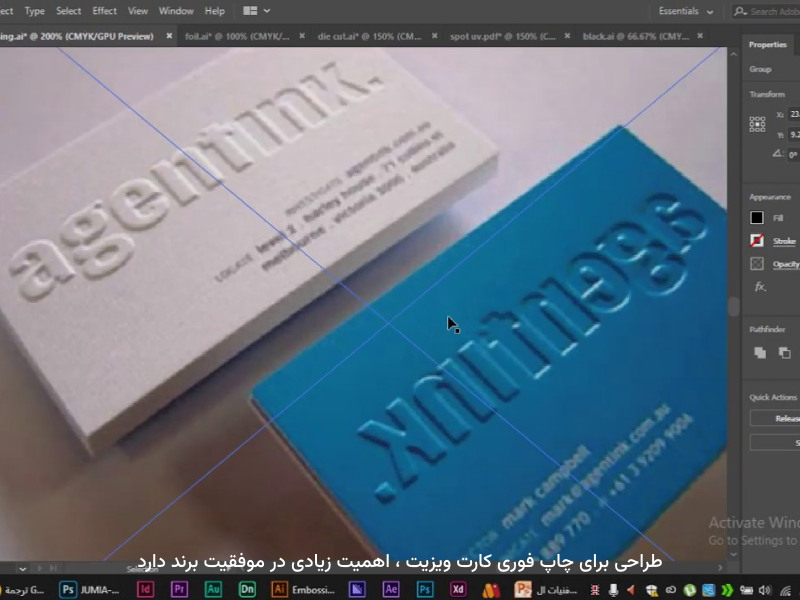Switch to the die cut.ai document tab

pos(369,36)
